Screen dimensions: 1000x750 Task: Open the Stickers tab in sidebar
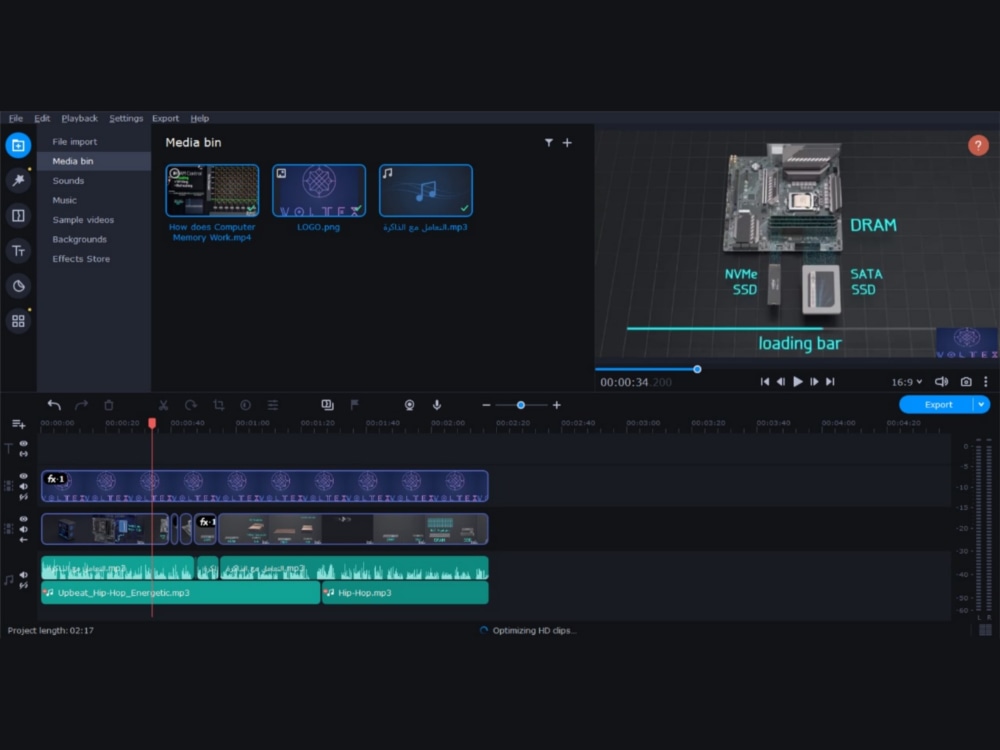[18, 286]
